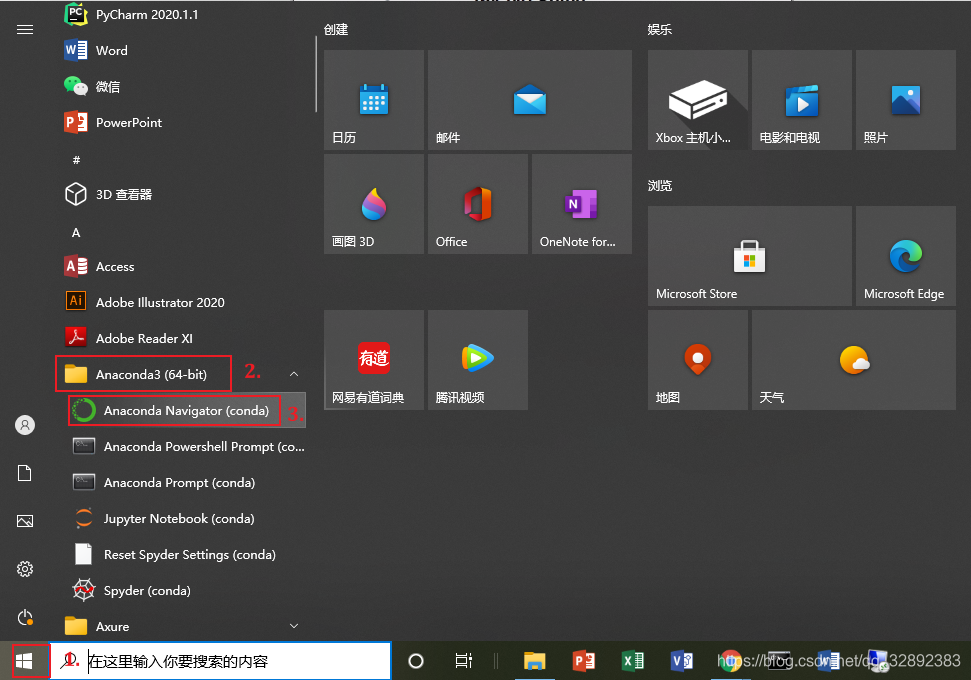Open Cortana circle on taskbar
This screenshot has height=680, width=971.
[416, 661]
